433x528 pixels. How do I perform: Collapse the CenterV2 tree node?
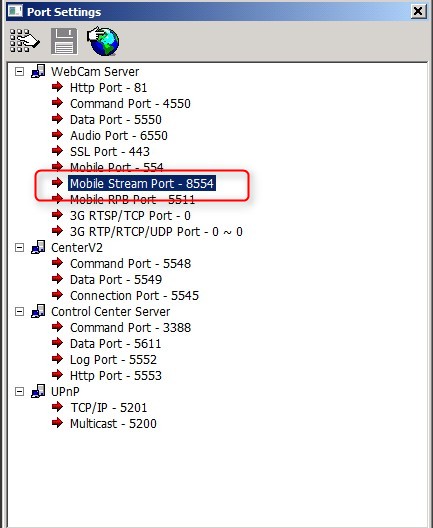coord(20,248)
